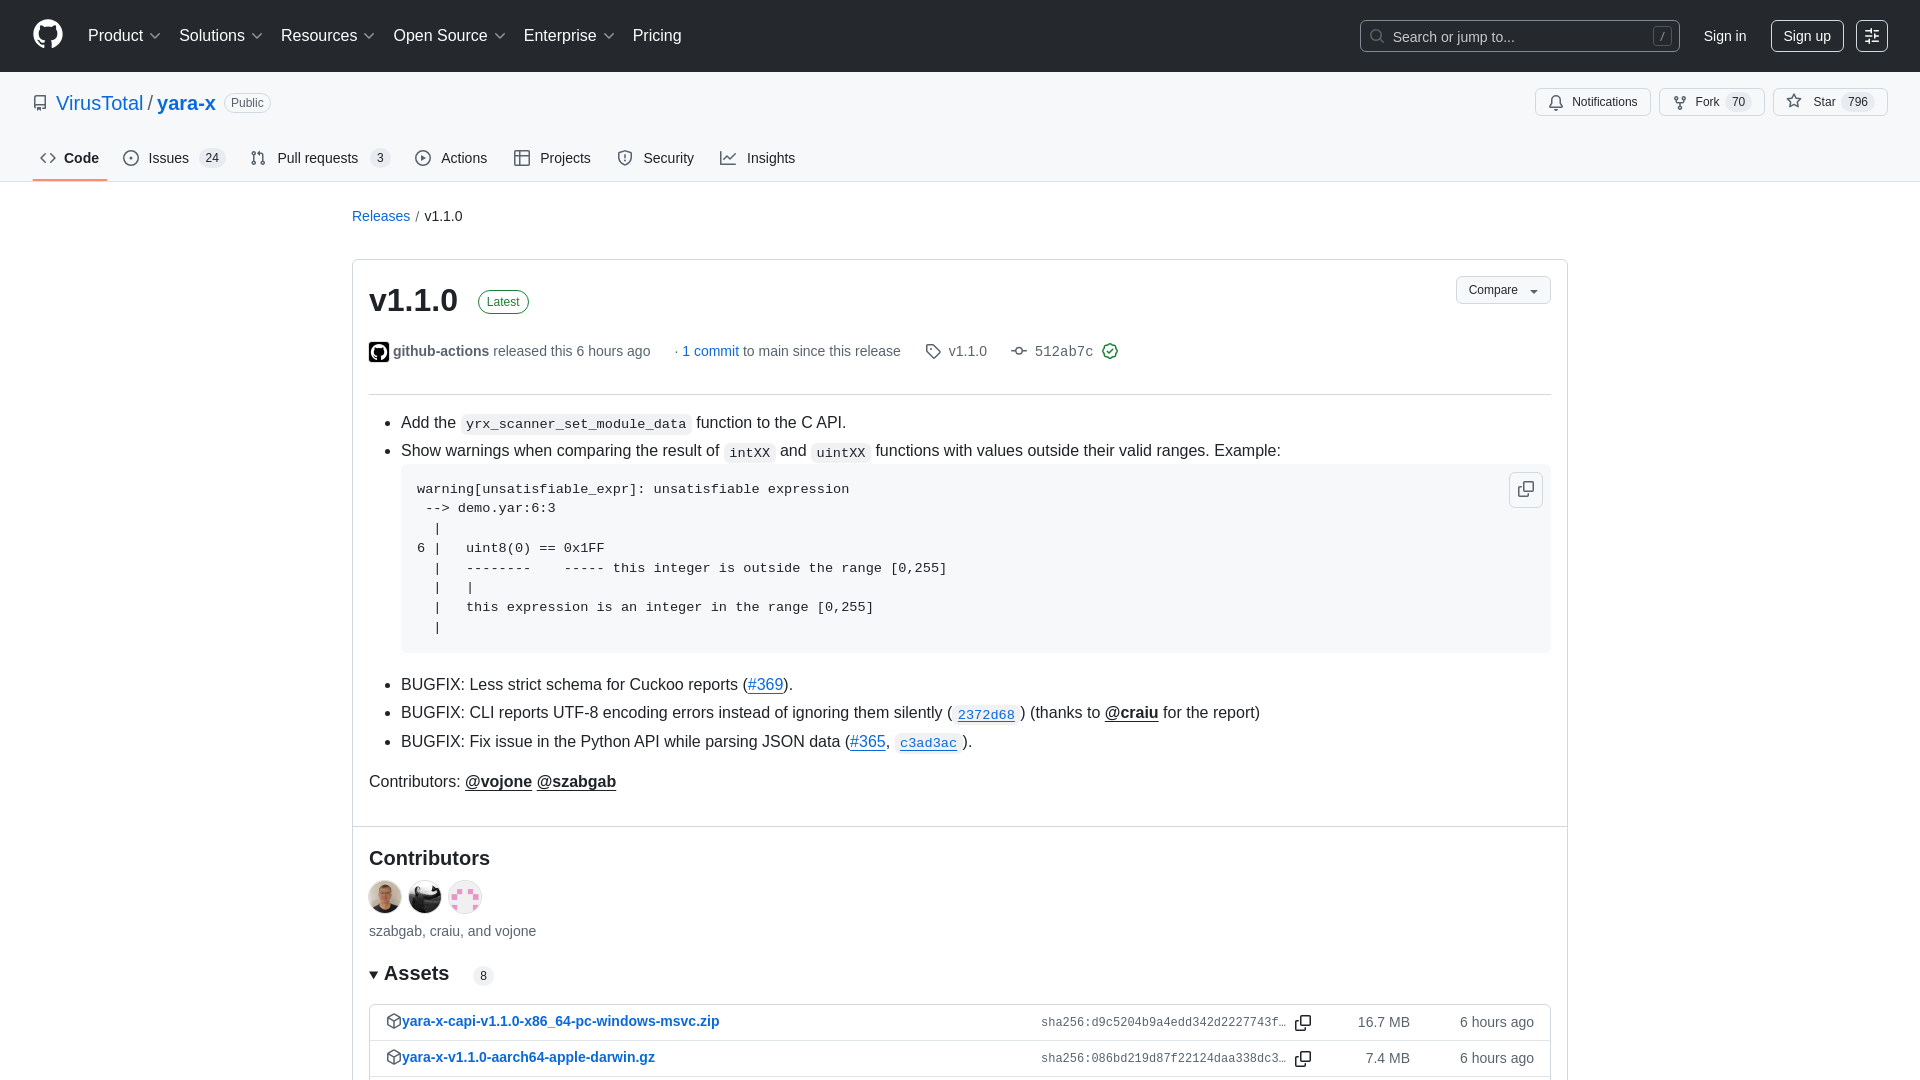The width and height of the screenshot is (1920, 1080).
Task: Click the Public visibility badge
Action: (x=247, y=103)
